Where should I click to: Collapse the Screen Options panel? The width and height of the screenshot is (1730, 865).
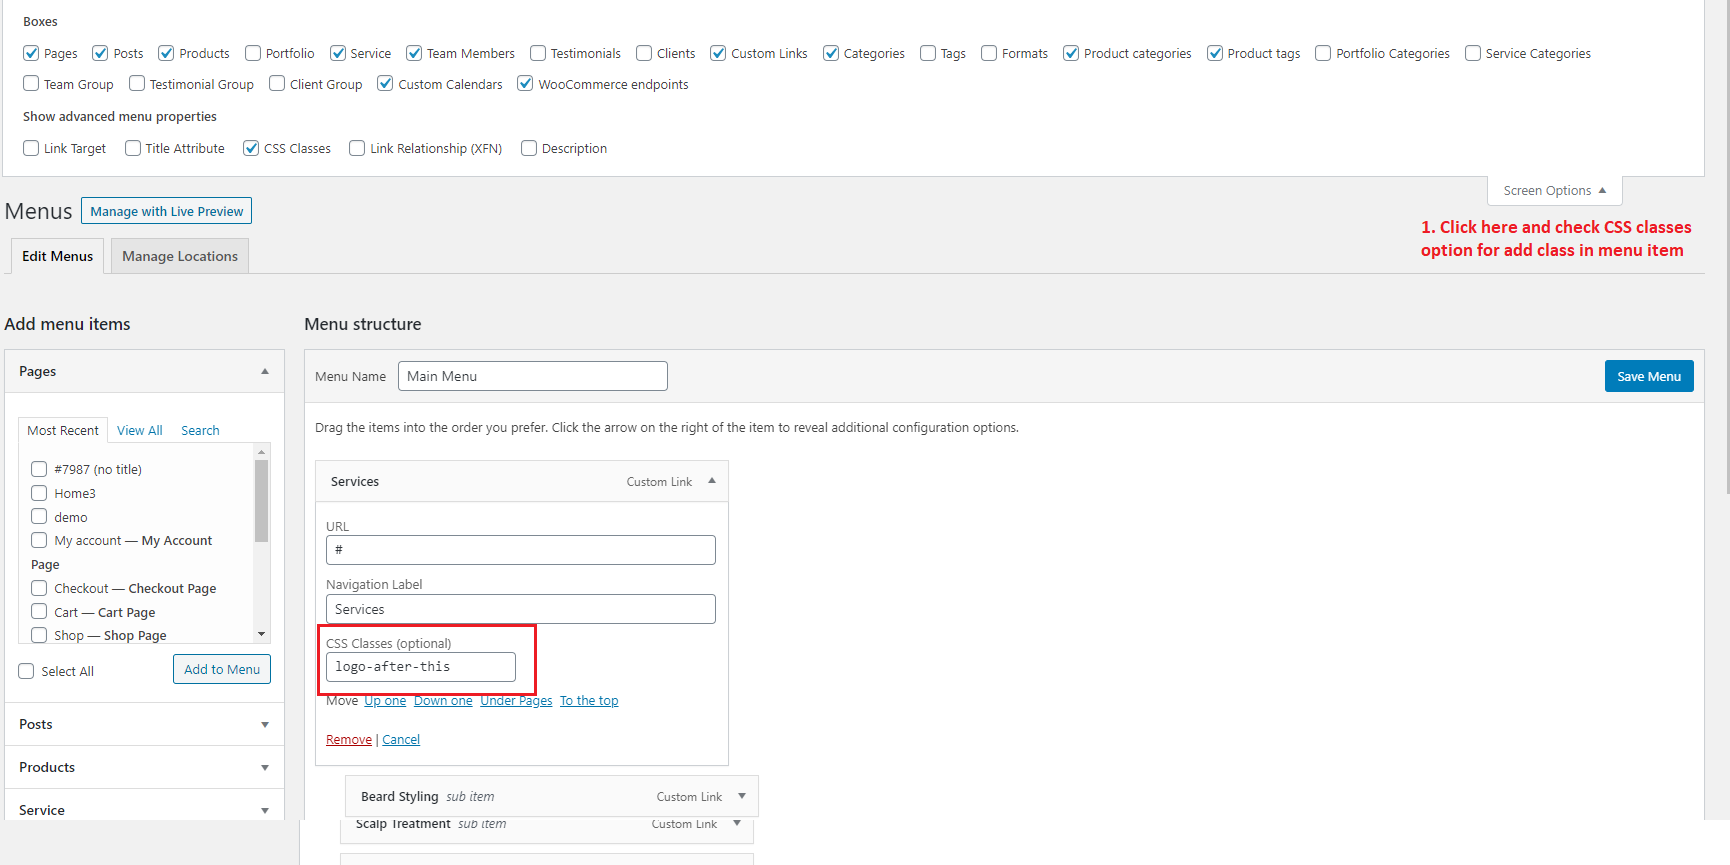point(1554,191)
